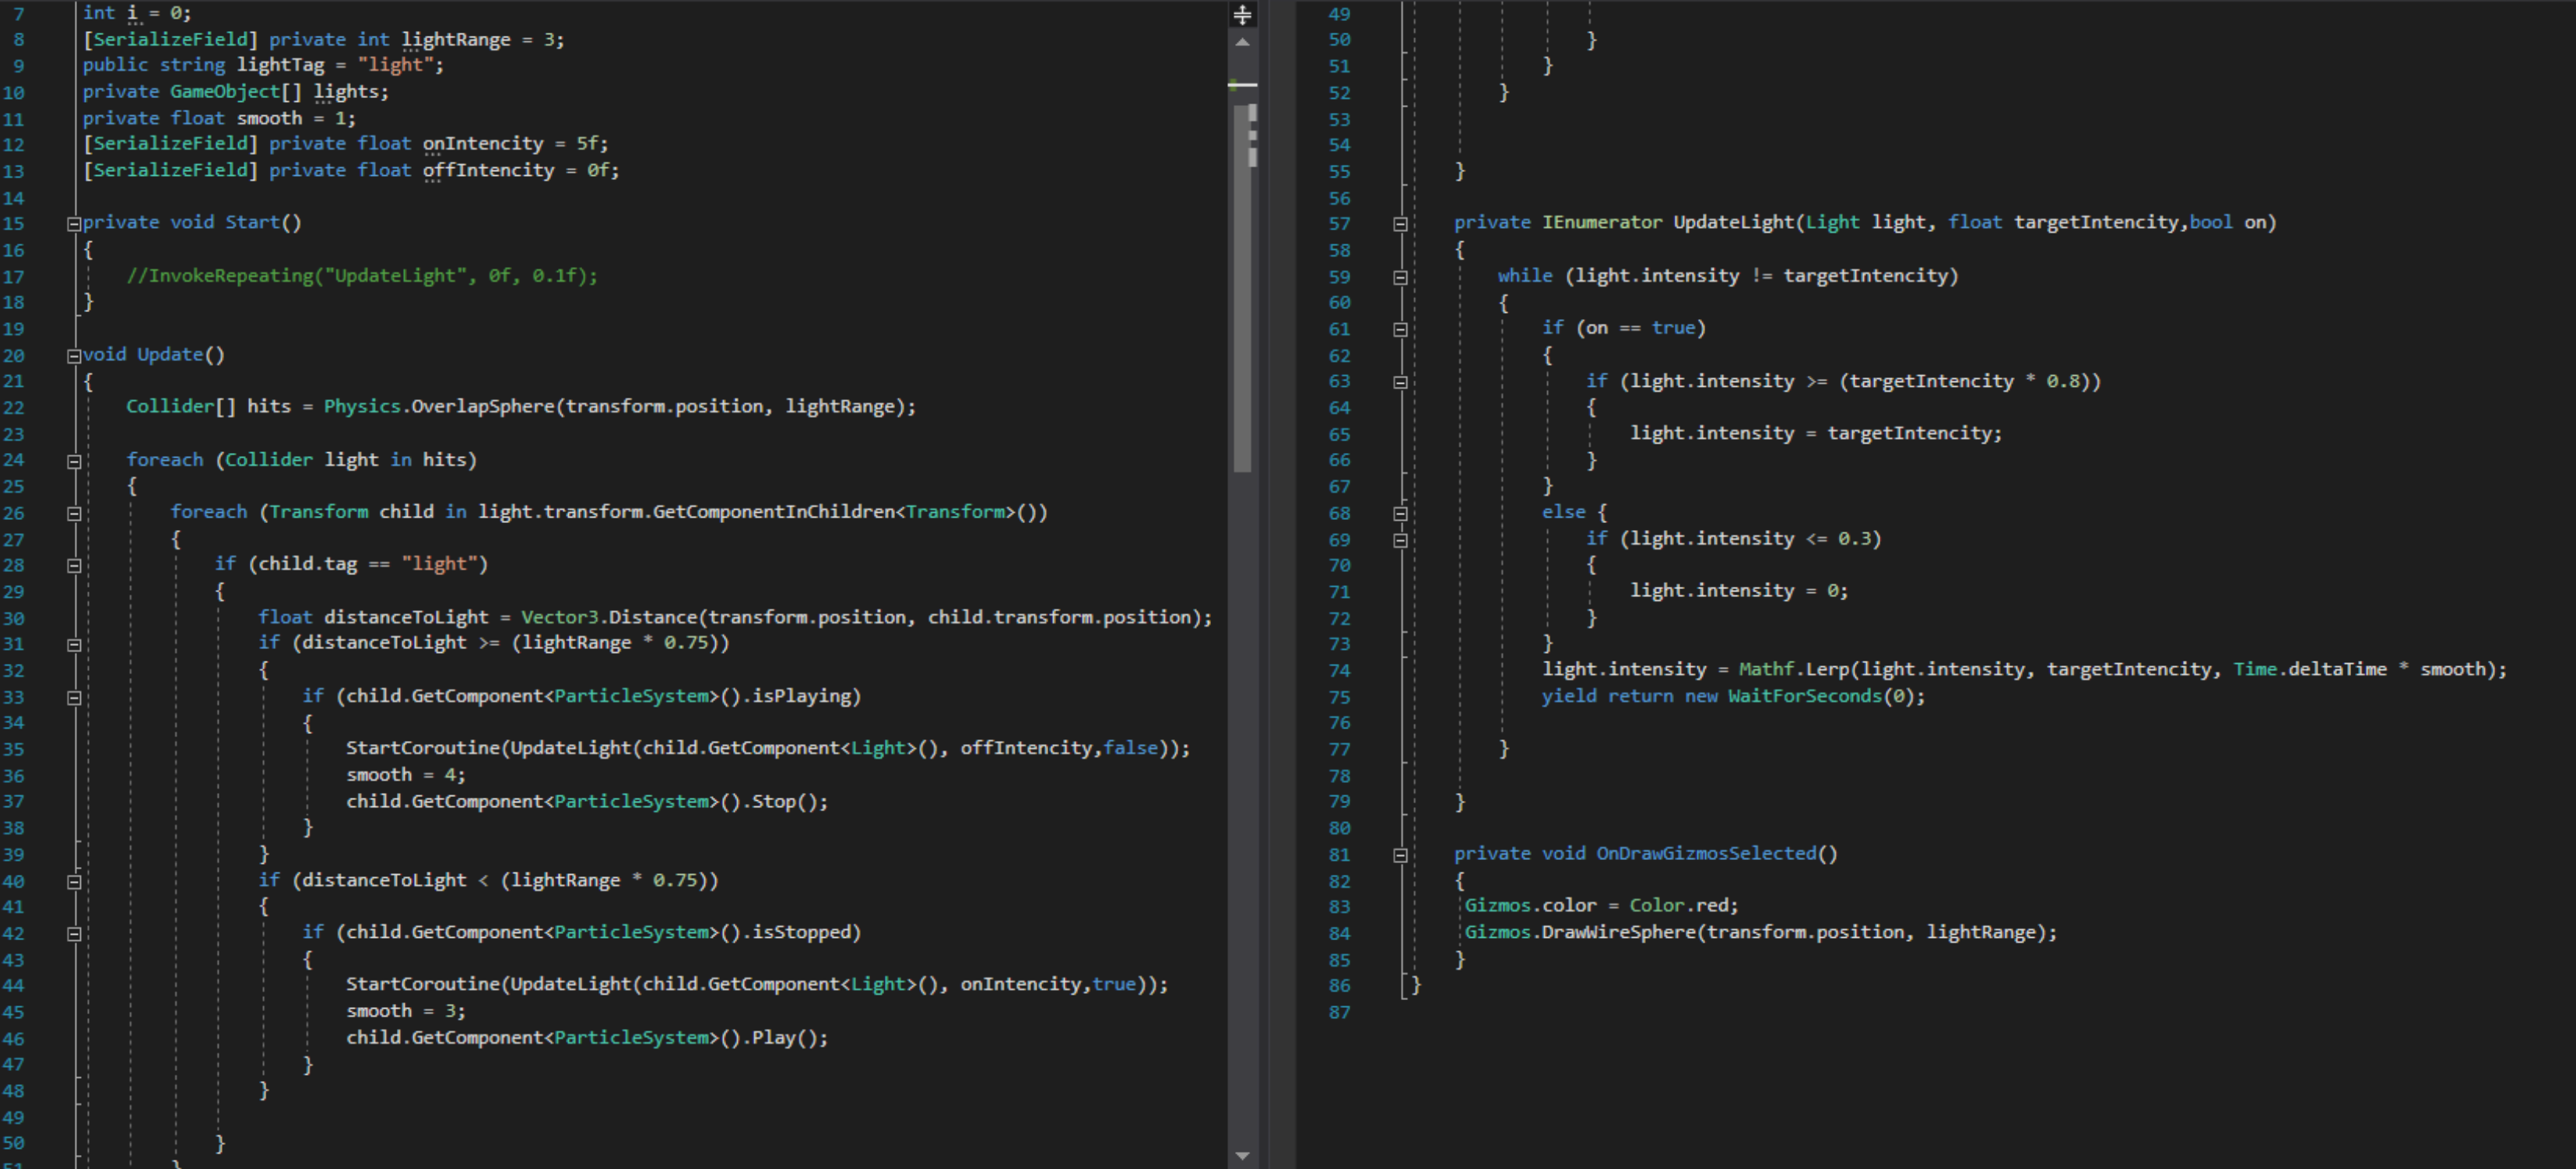
Task: Click the offIntencity field on line 13
Action: [488, 170]
